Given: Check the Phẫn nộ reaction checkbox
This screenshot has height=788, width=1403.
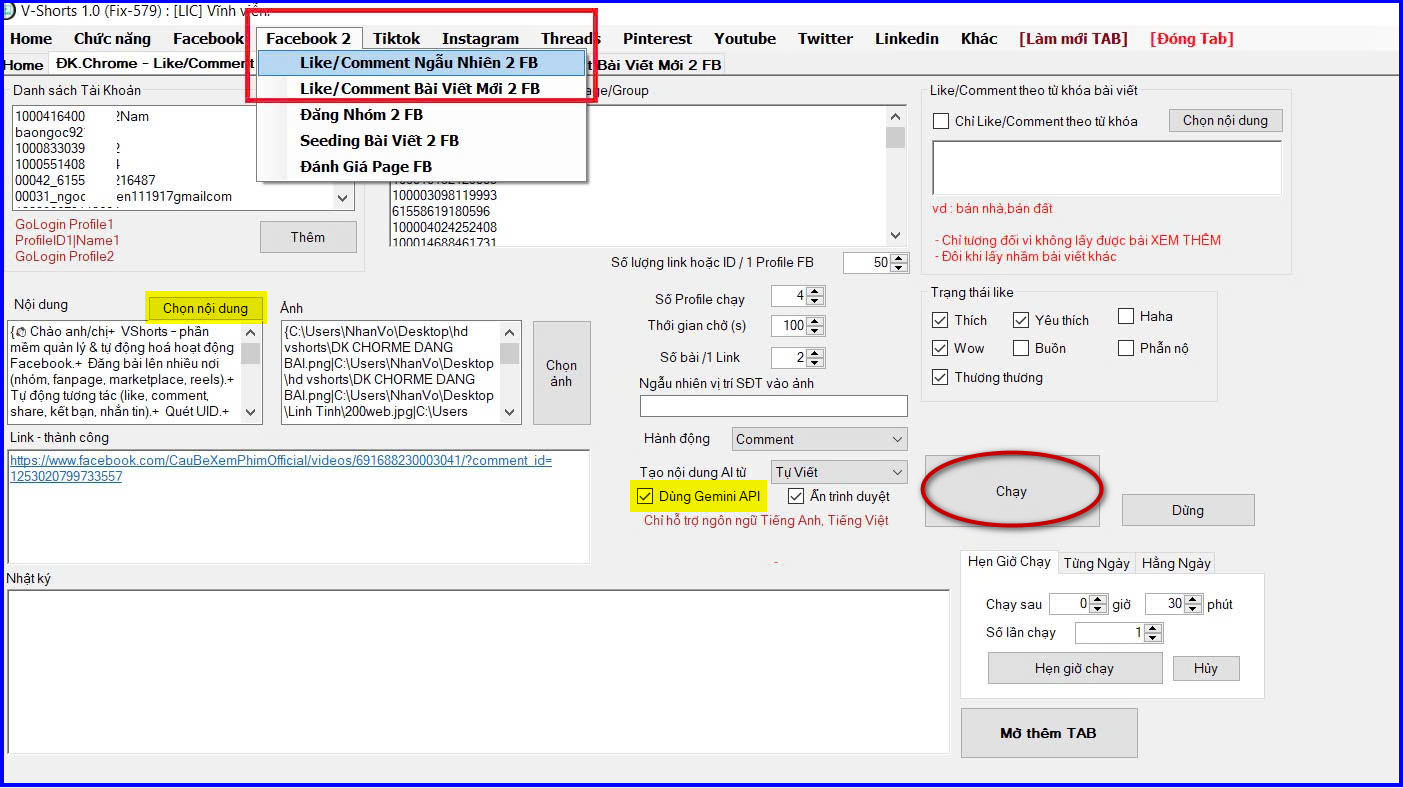Looking at the screenshot, I should (1126, 348).
